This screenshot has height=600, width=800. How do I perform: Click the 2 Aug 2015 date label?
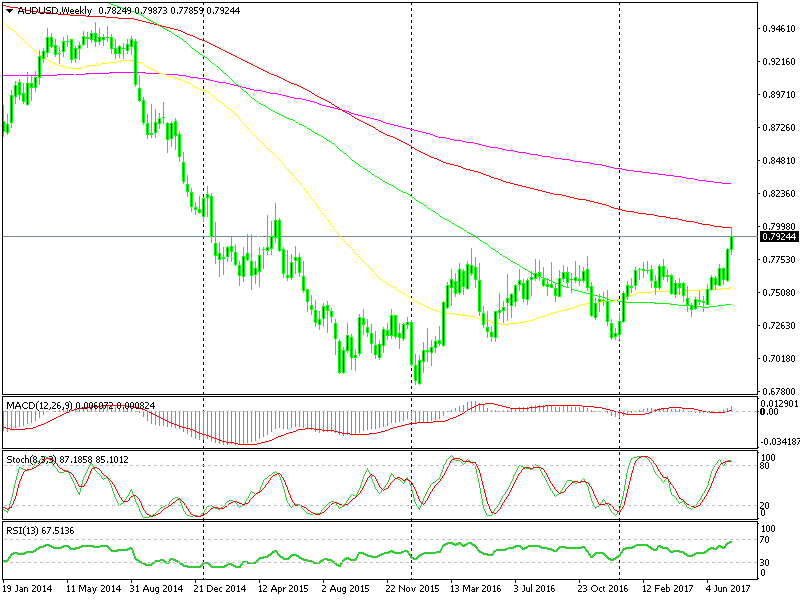coord(346,589)
